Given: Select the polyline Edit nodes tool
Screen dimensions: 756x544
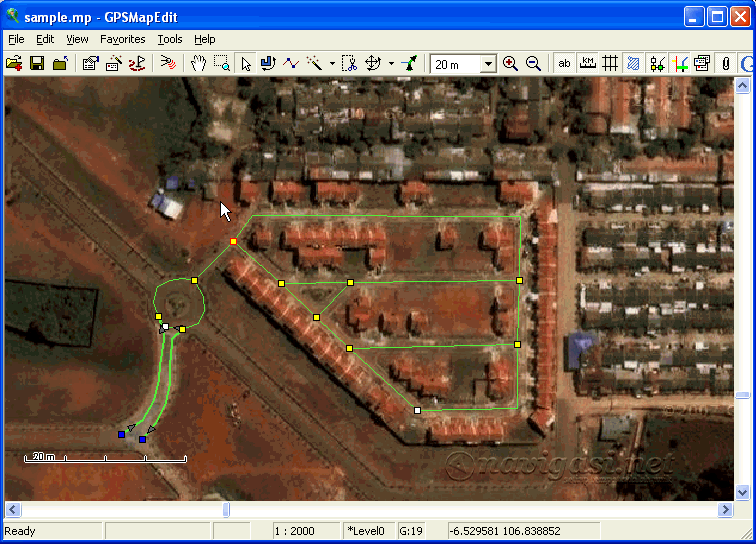Looking at the screenshot, I should pos(291,63).
